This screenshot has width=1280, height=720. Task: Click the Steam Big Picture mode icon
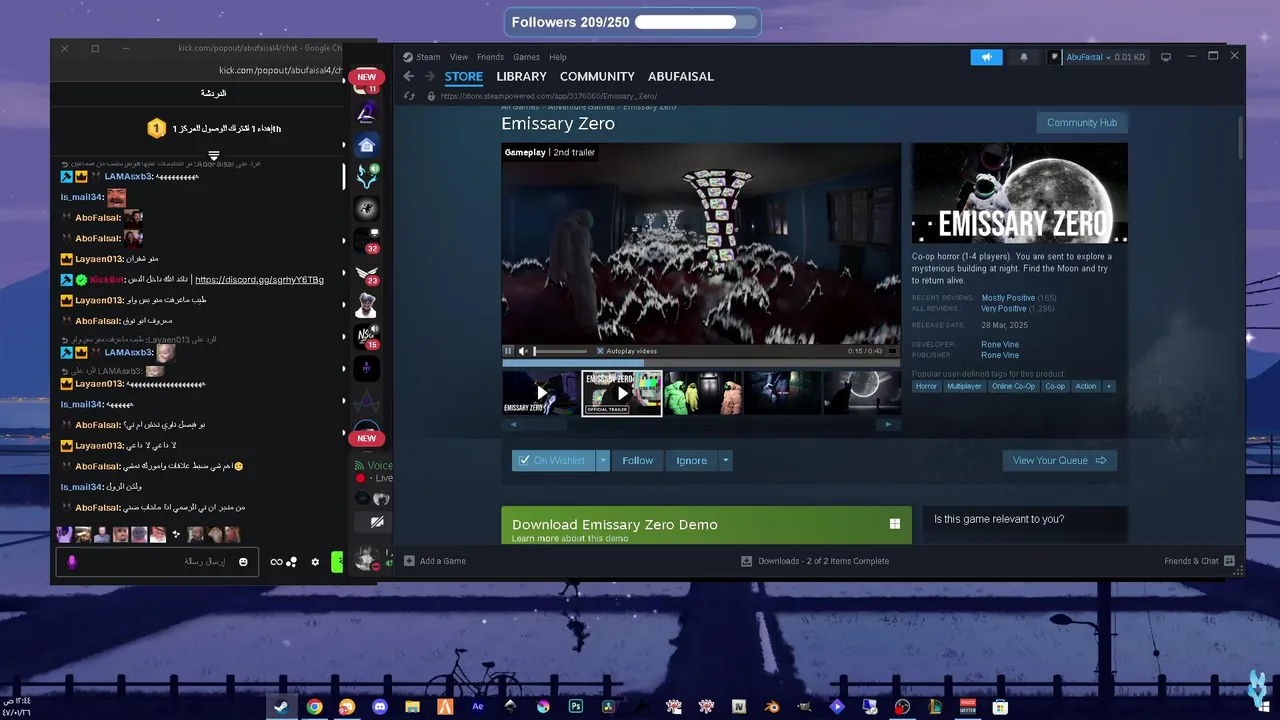1165,57
